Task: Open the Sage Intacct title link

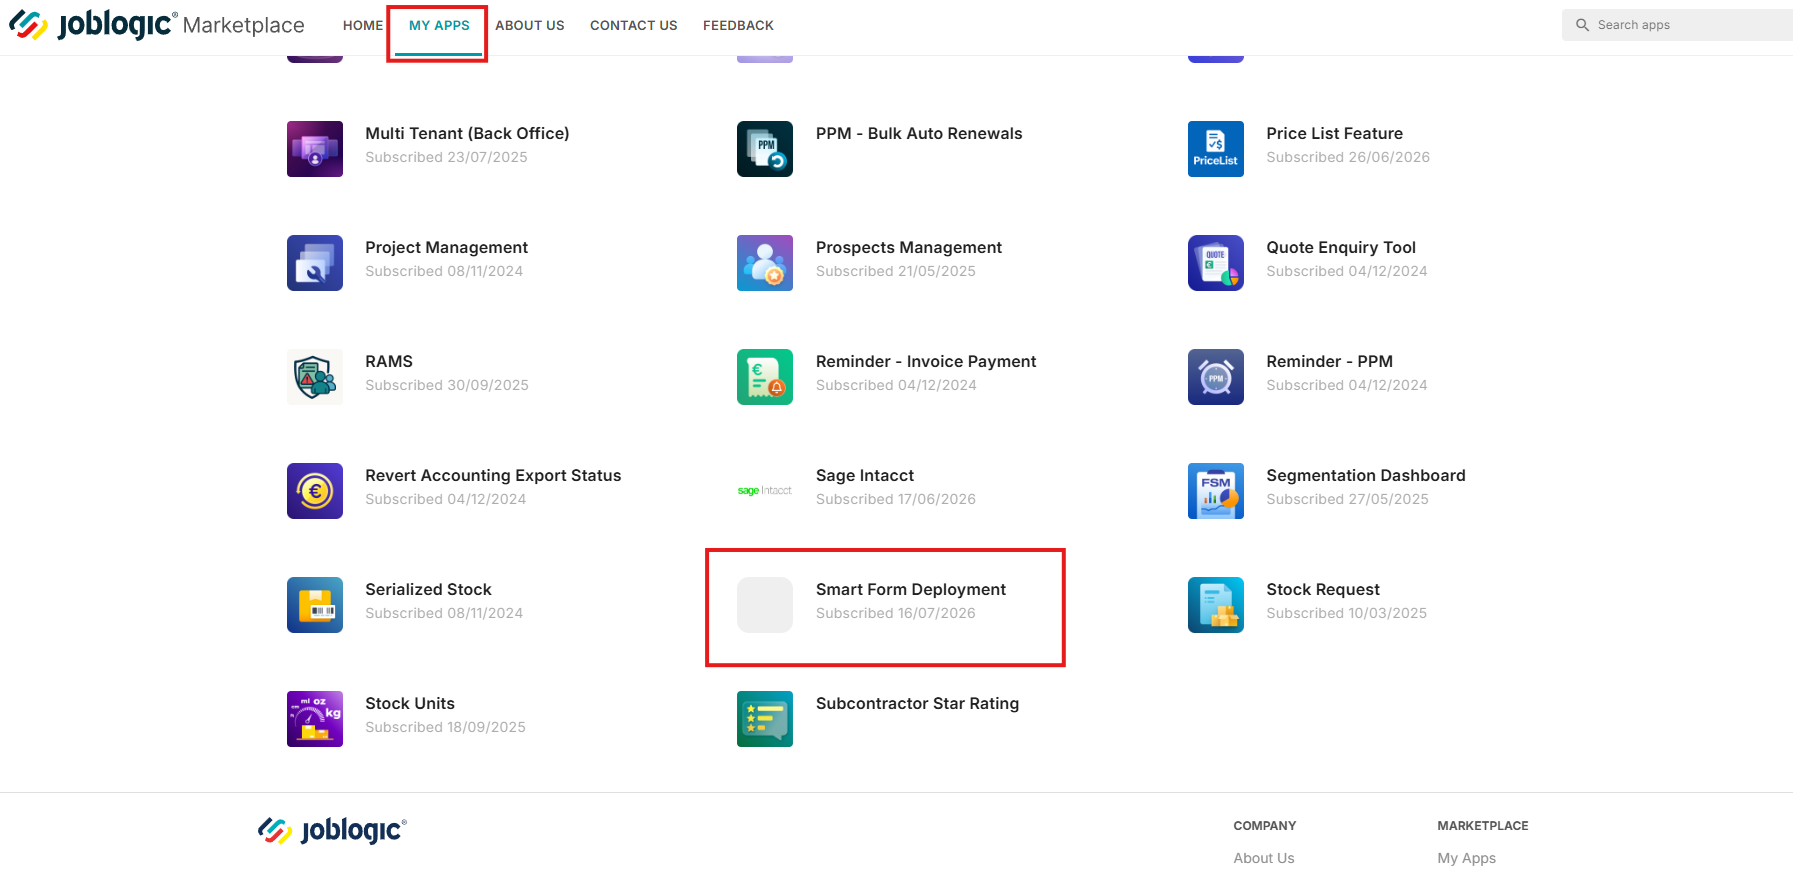Action: (x=865, y=475)
